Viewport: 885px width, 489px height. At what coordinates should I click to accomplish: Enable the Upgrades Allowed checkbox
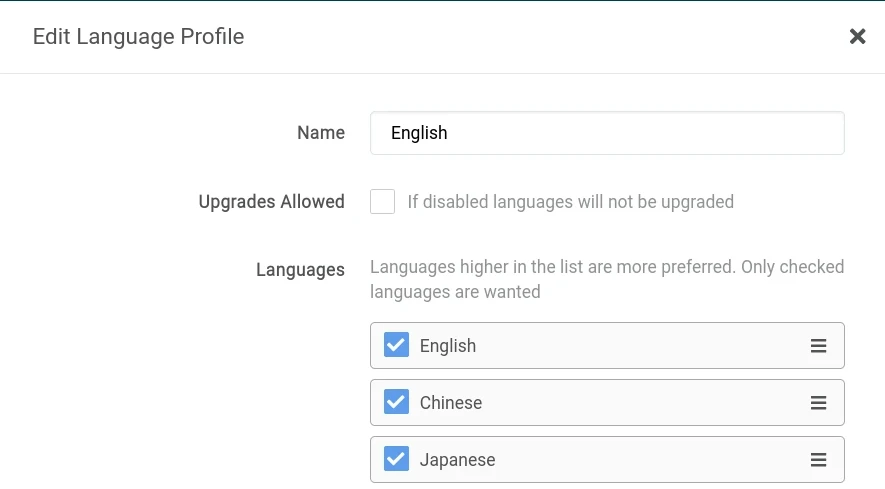click(x=382, y=202)
